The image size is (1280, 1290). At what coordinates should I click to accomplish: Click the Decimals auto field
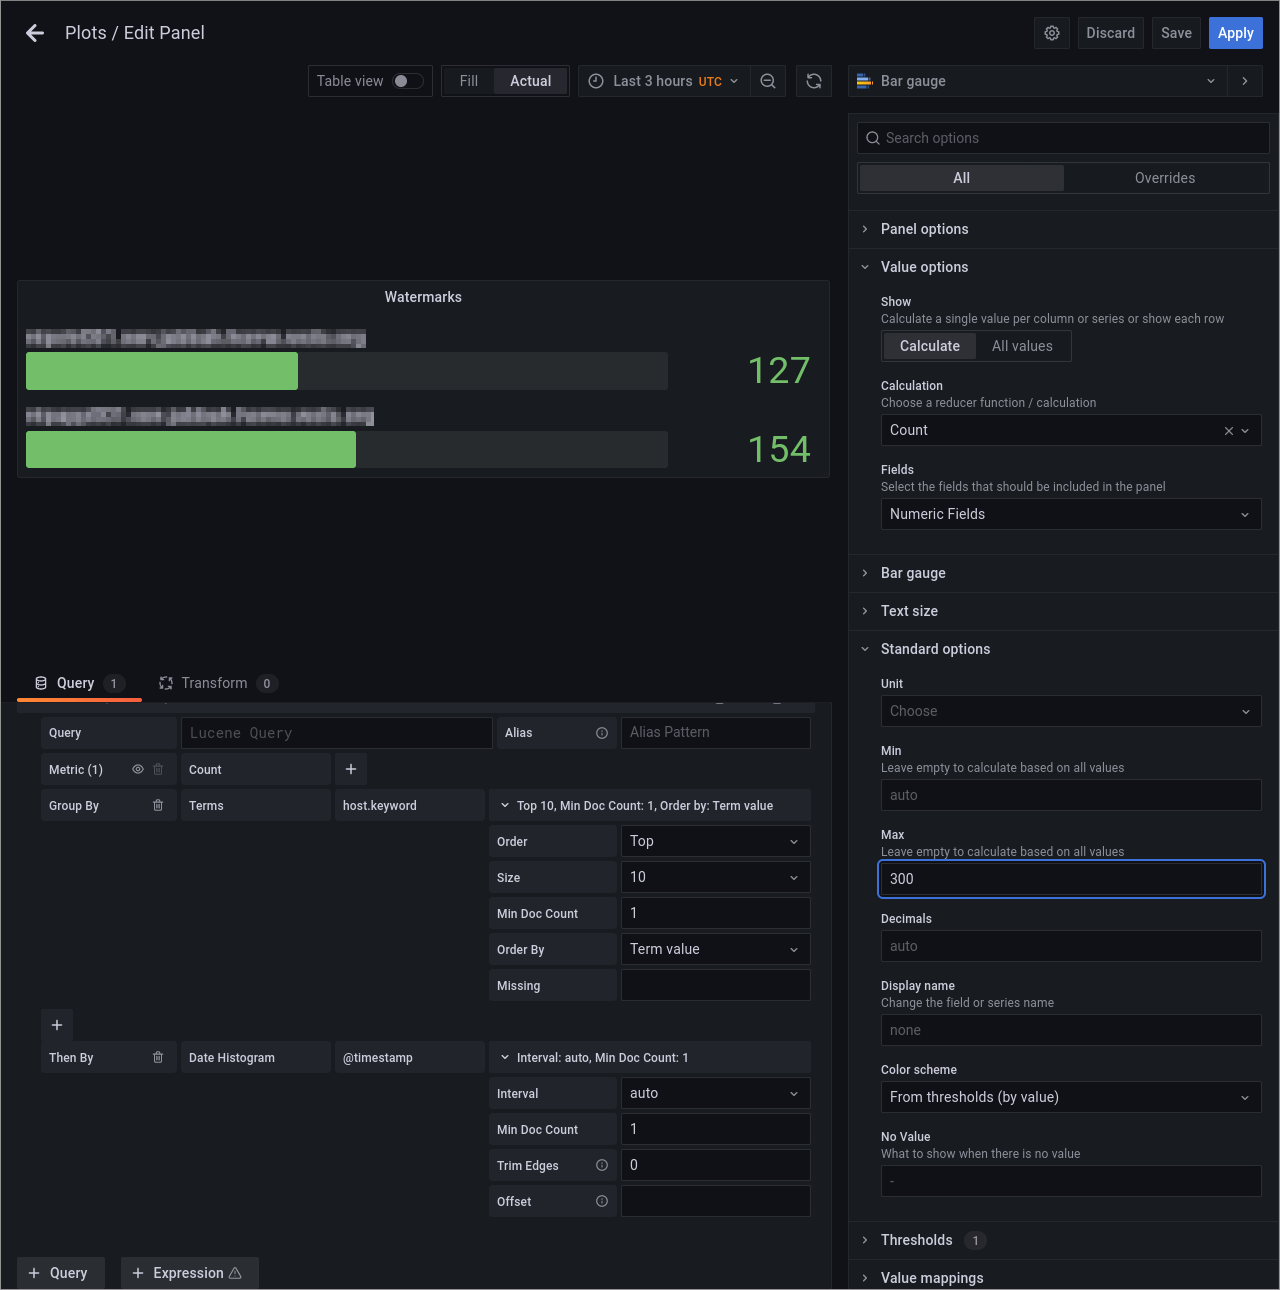coord(1071,946)
